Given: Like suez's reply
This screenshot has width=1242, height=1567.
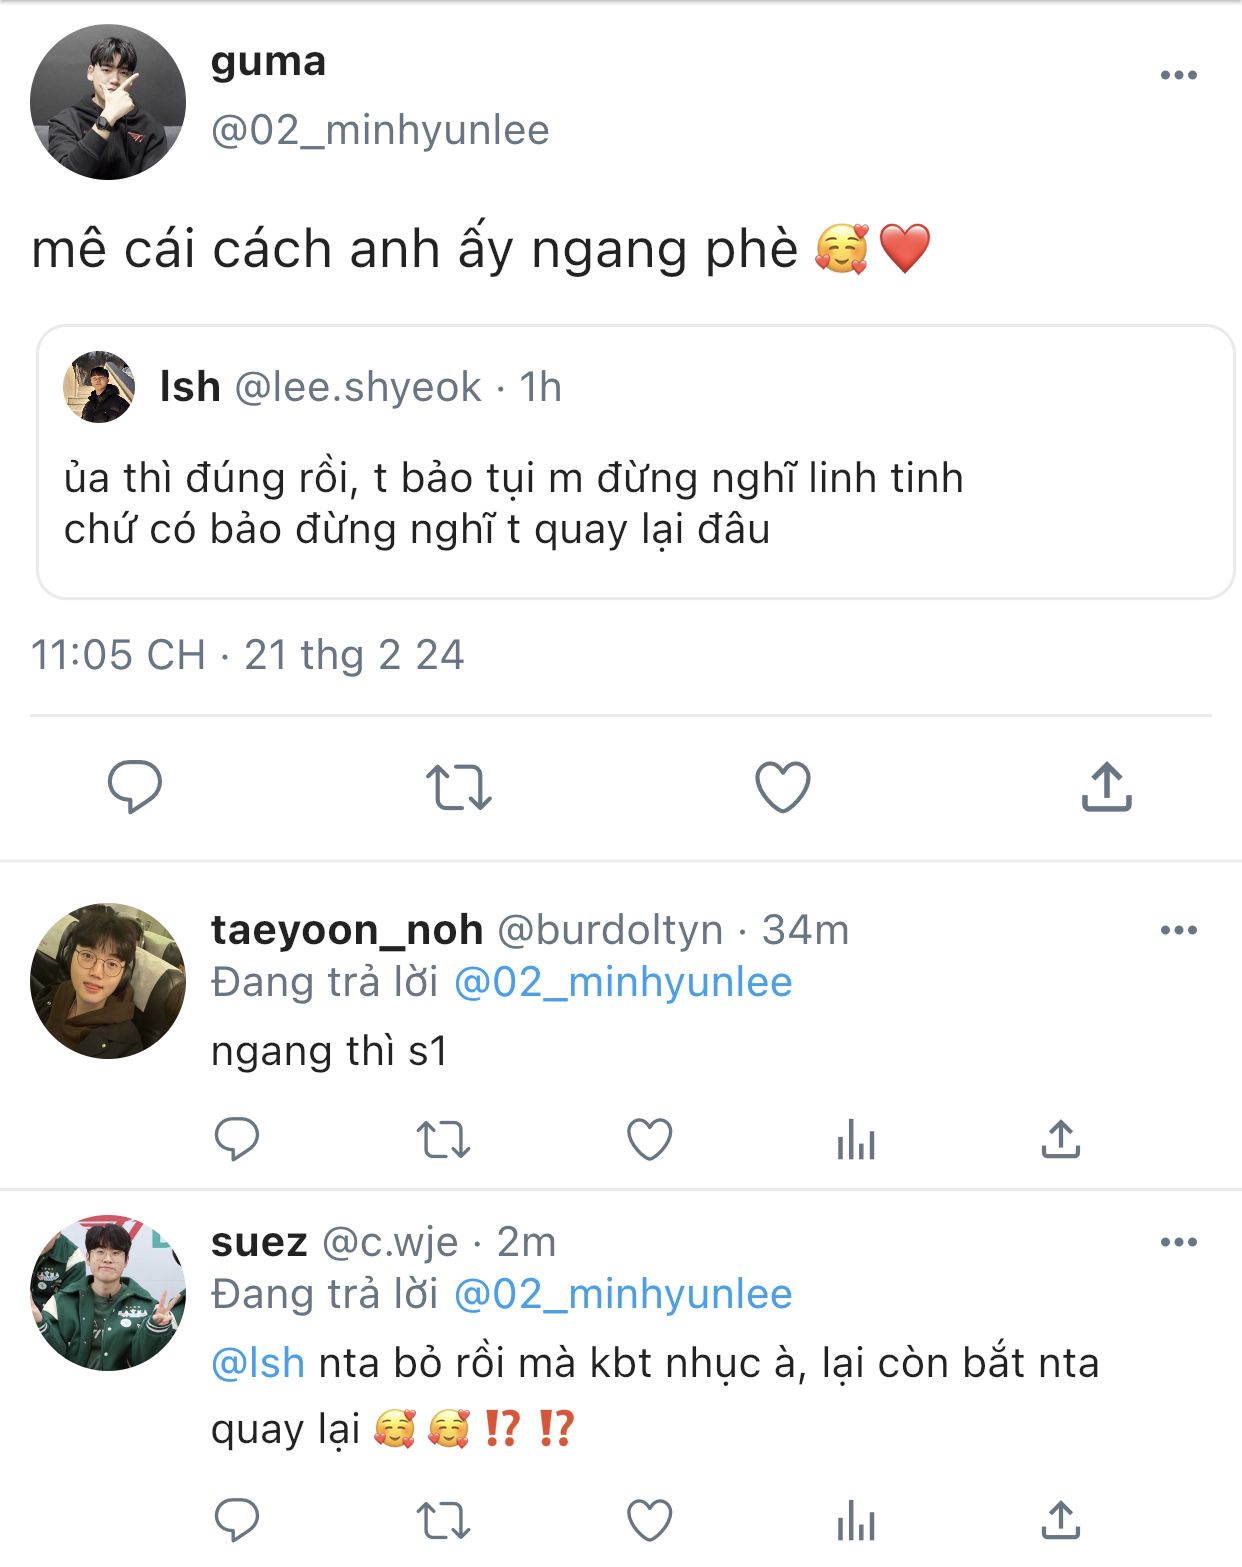Looking at the screenshot, I should tap(649, 1521).
